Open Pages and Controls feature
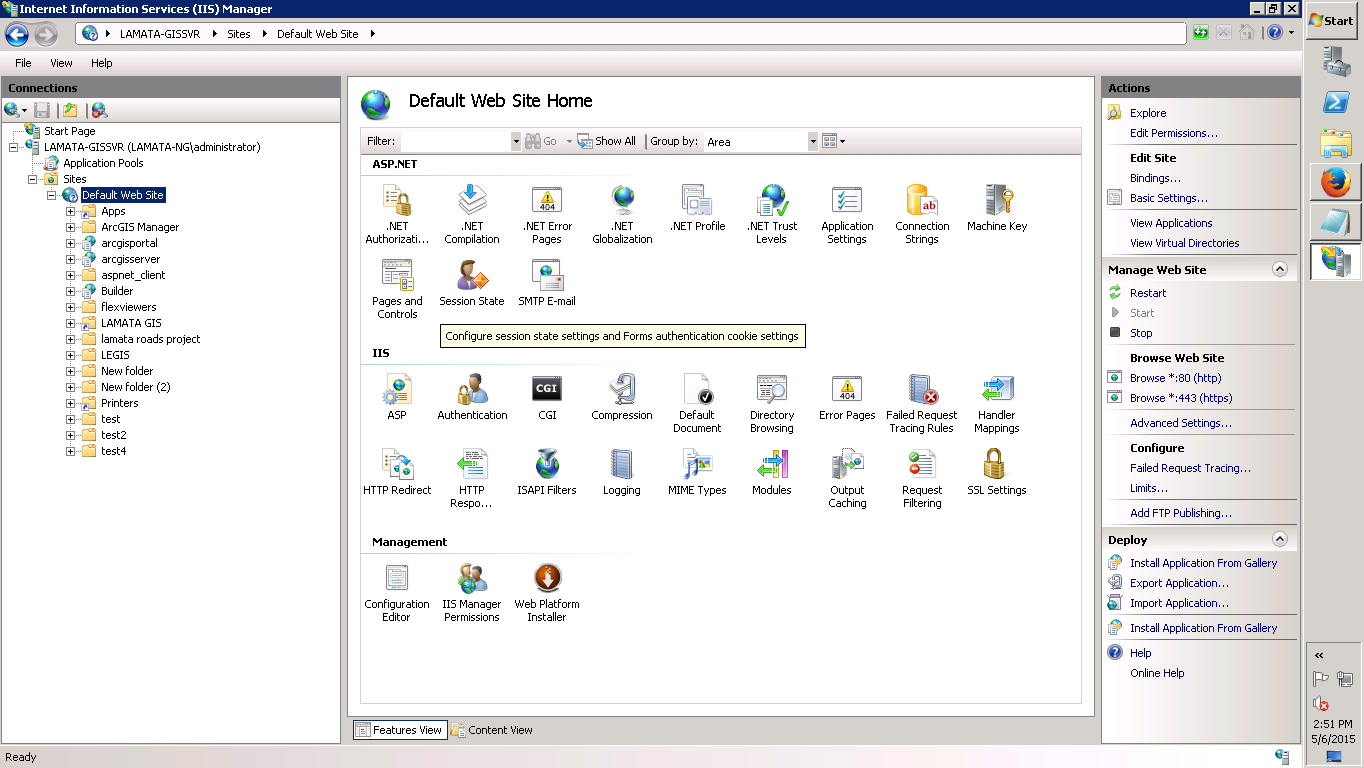 click(x=397, y=289)
